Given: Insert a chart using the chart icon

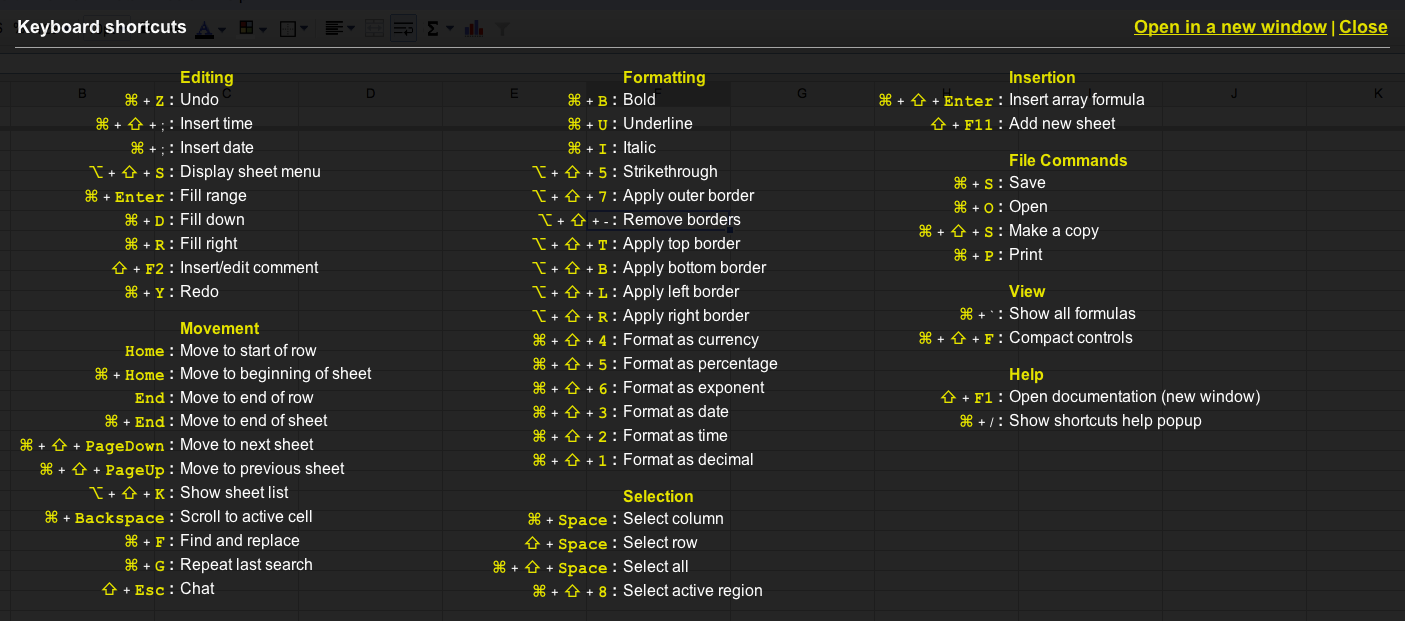Looking at the screenshot, I should point(474,29).
